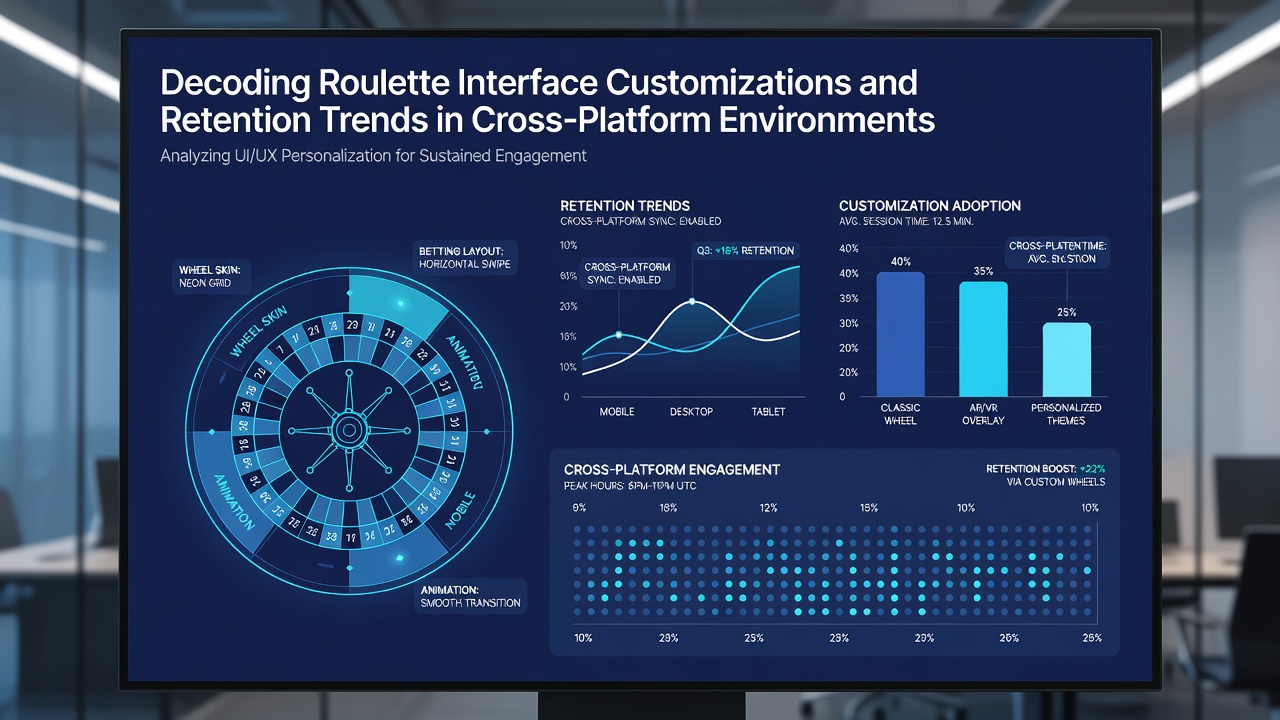This screenshot has width=1280, height=720.
Task: Click the '15%' label above engagement dot grid
Action: click(x=868, y=508)
